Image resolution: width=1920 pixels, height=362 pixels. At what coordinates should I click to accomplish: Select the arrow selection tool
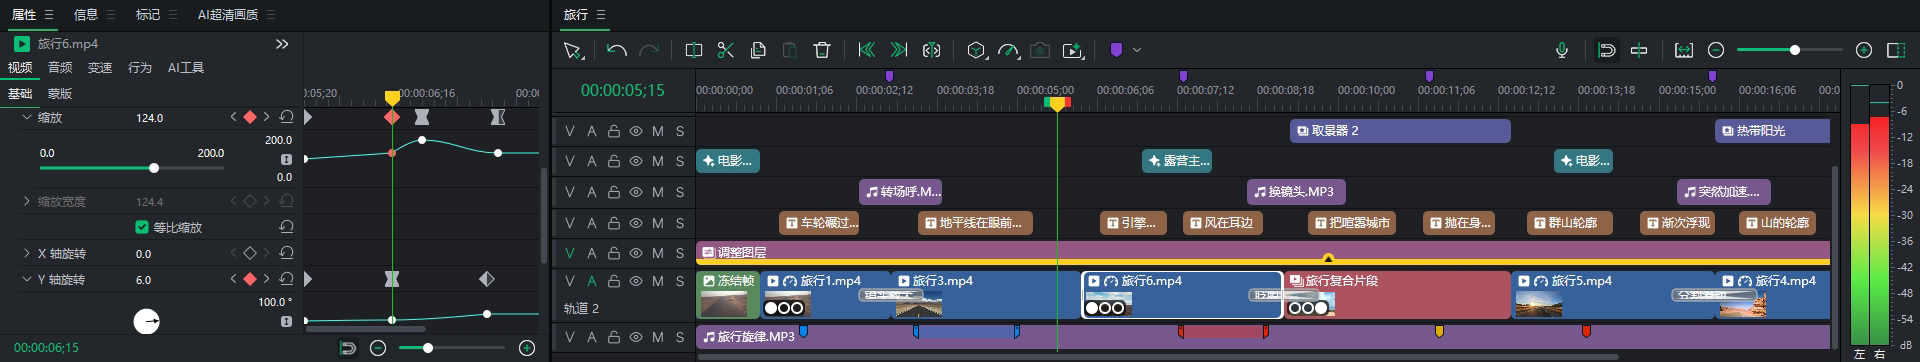[x=572, y=50]
